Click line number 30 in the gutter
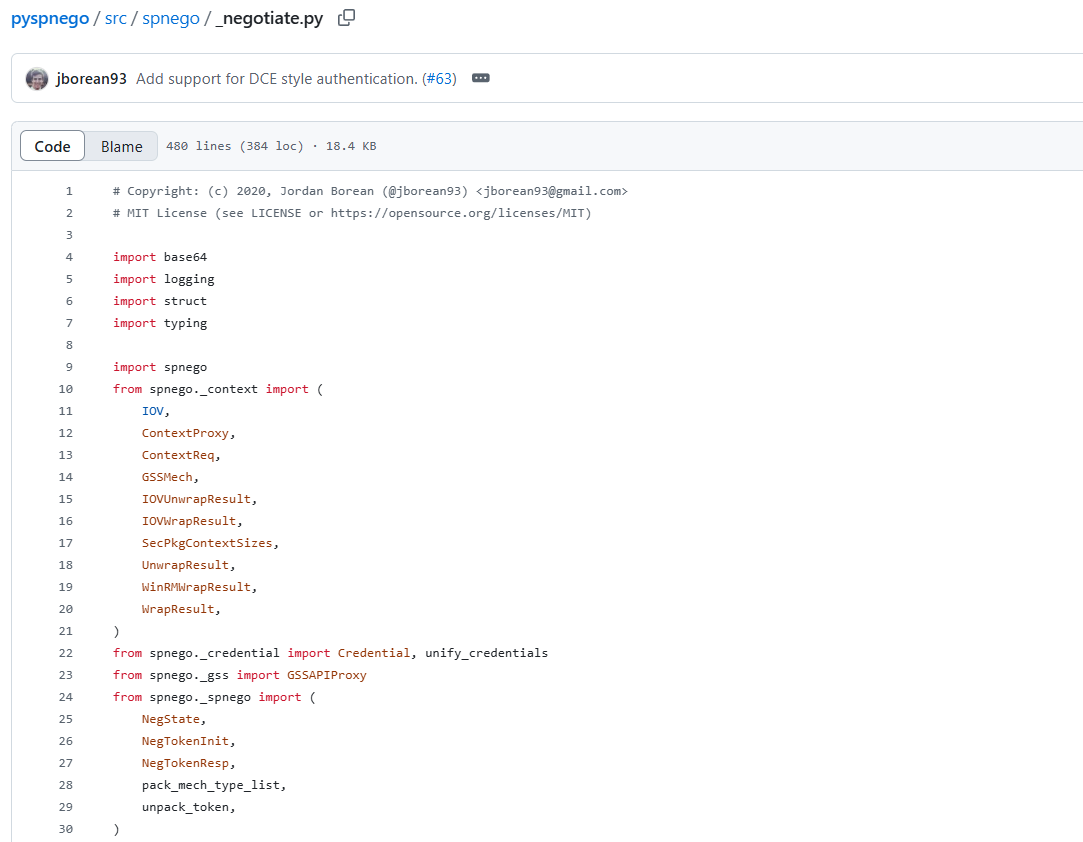This screenshot has height=842, width=1083. [66, 829]
